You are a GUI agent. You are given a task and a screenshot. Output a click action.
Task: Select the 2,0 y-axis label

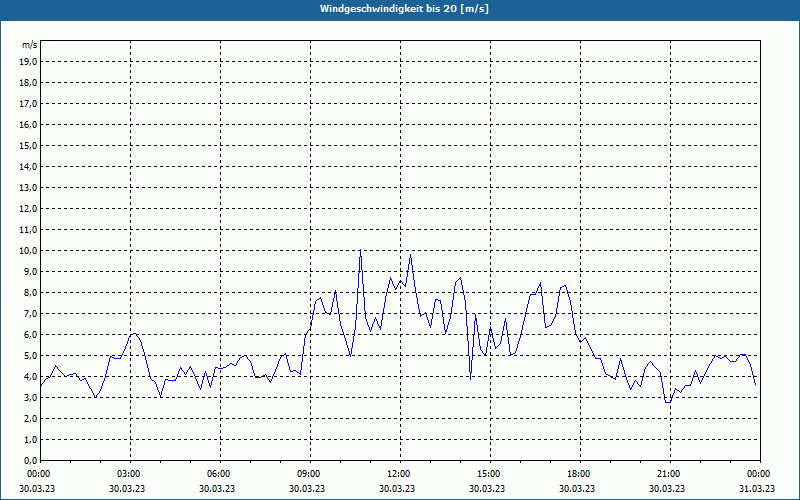point(31,419)
